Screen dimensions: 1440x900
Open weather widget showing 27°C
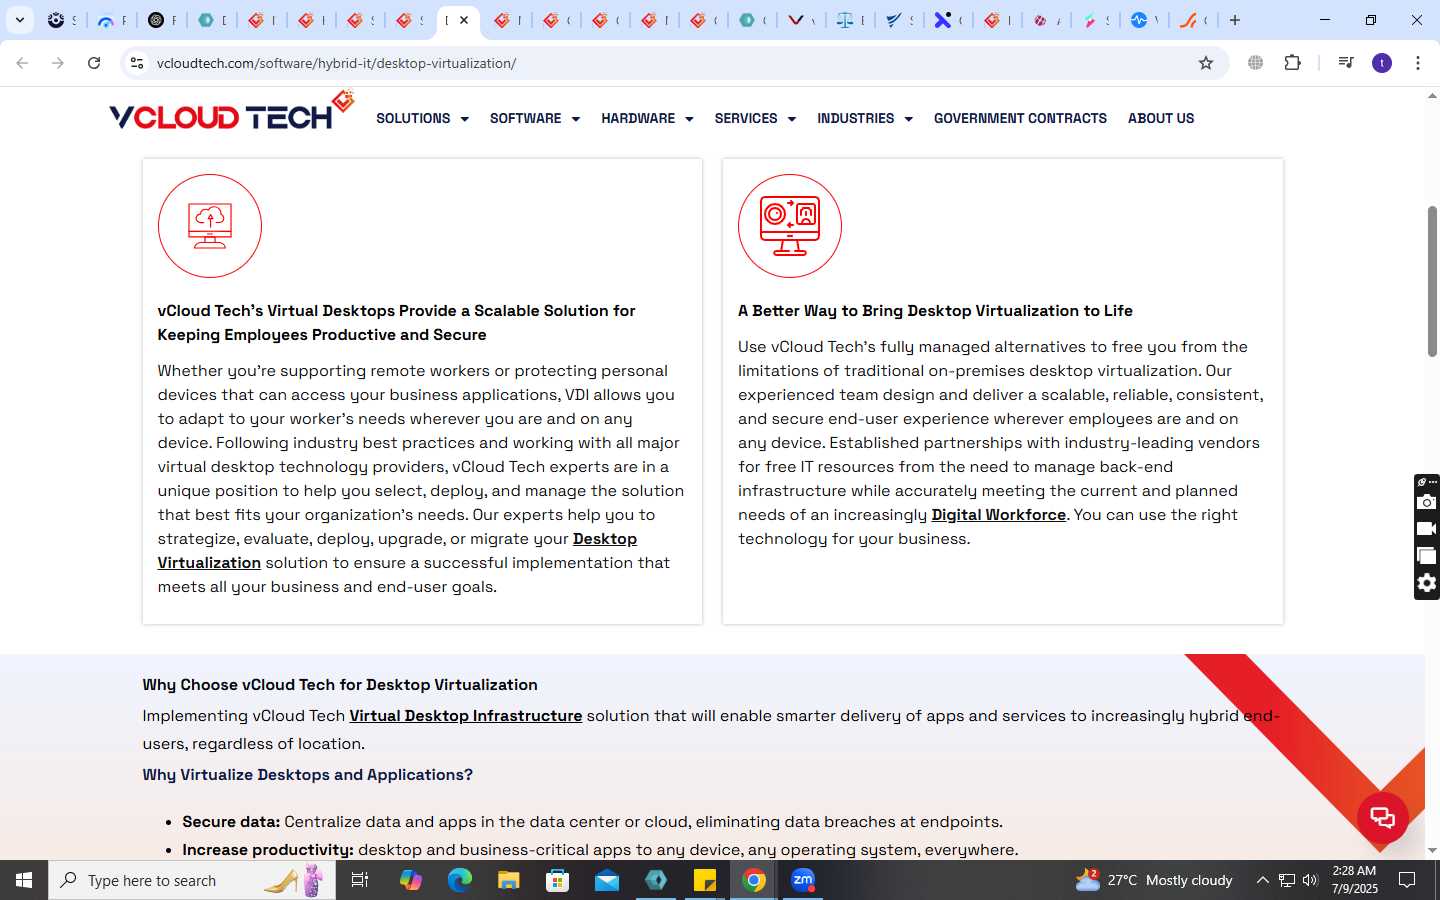[x=1154, y=880]
